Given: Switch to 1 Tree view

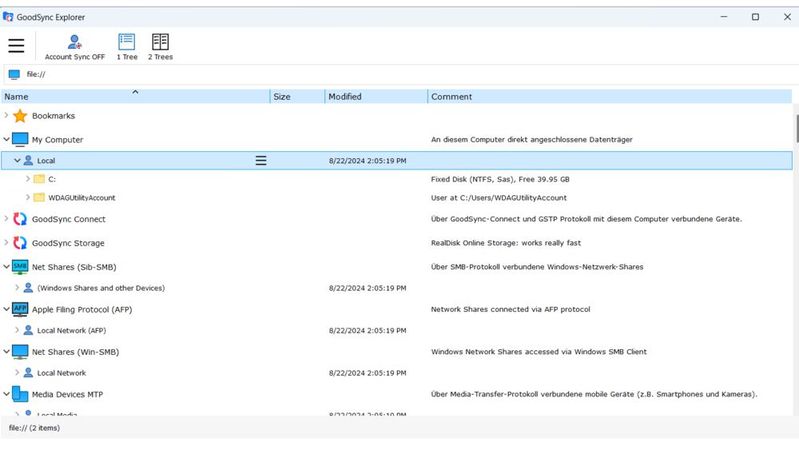Looking at the screenshot, I should click(127, 46).
